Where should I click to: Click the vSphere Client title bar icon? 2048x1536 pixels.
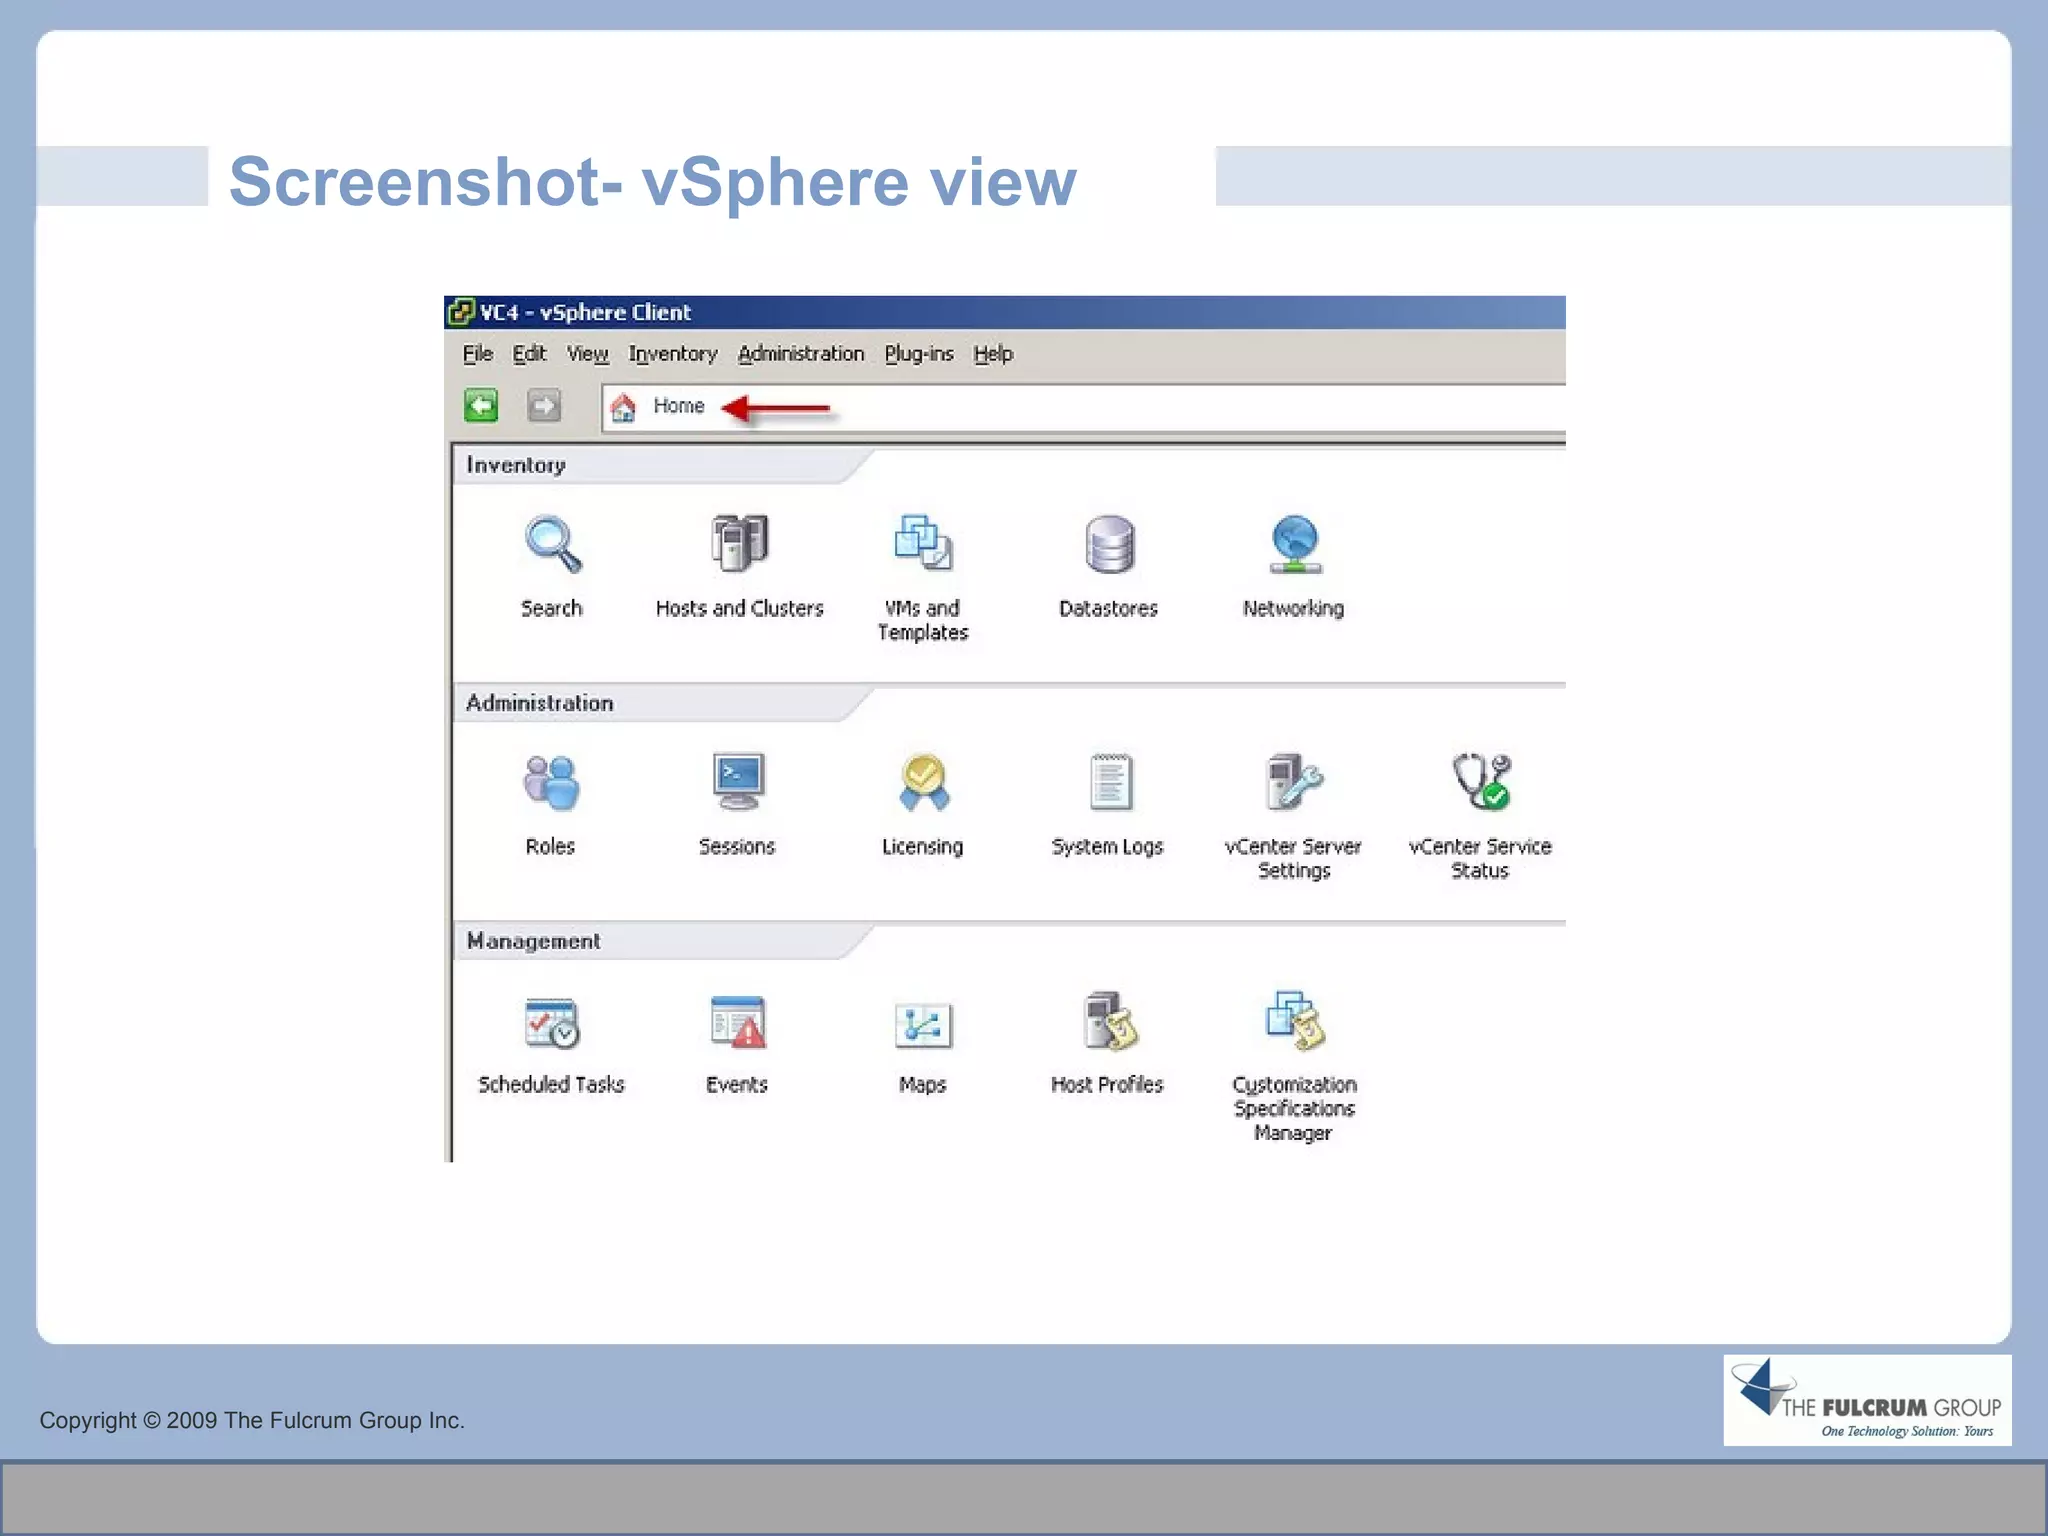coord(461,312)
